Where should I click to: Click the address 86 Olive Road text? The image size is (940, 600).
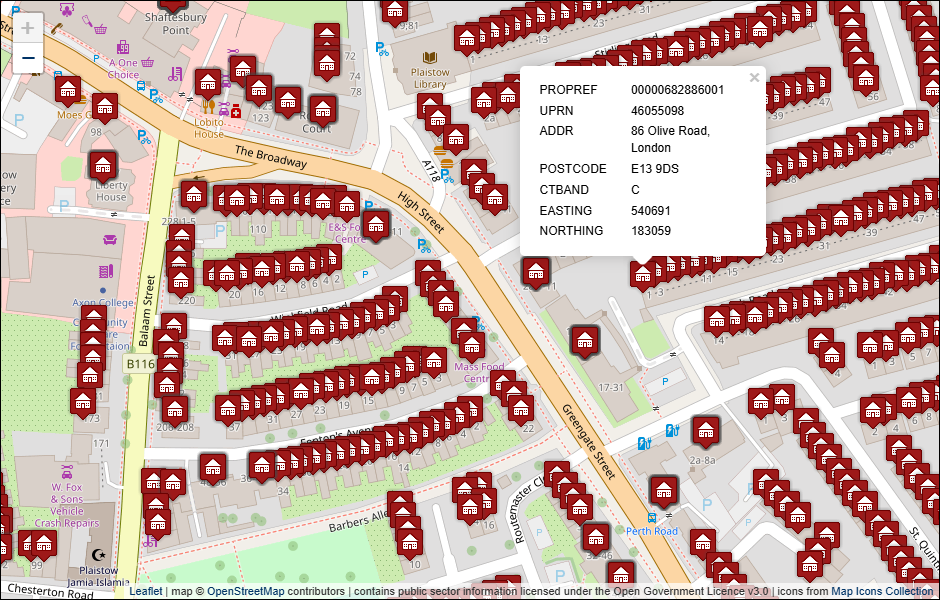pos(669,131)
